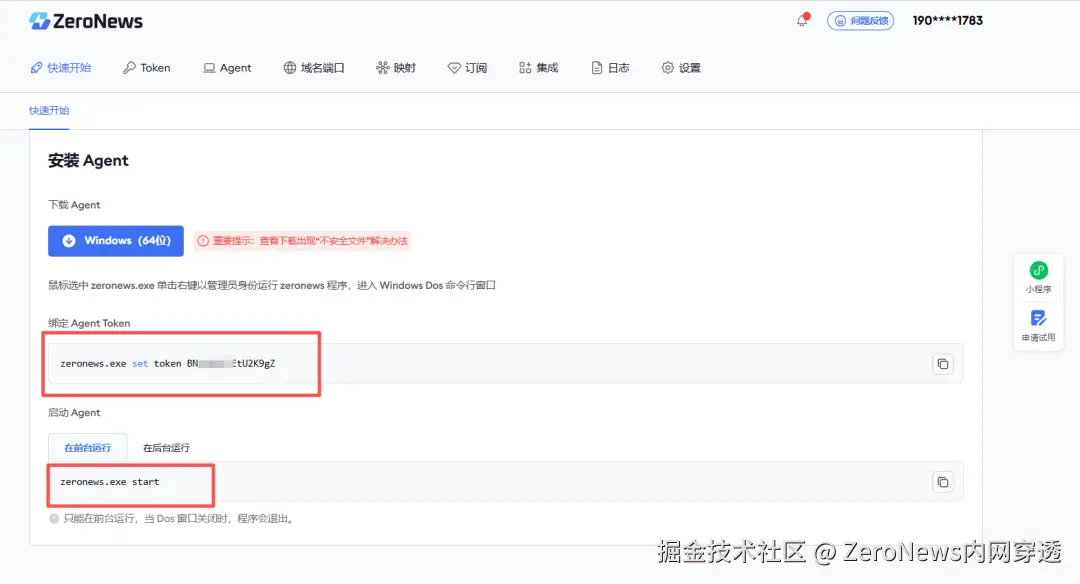Click the rocket icon beside 快速开始
This screenshot has height=584, width=1080.
37,67
